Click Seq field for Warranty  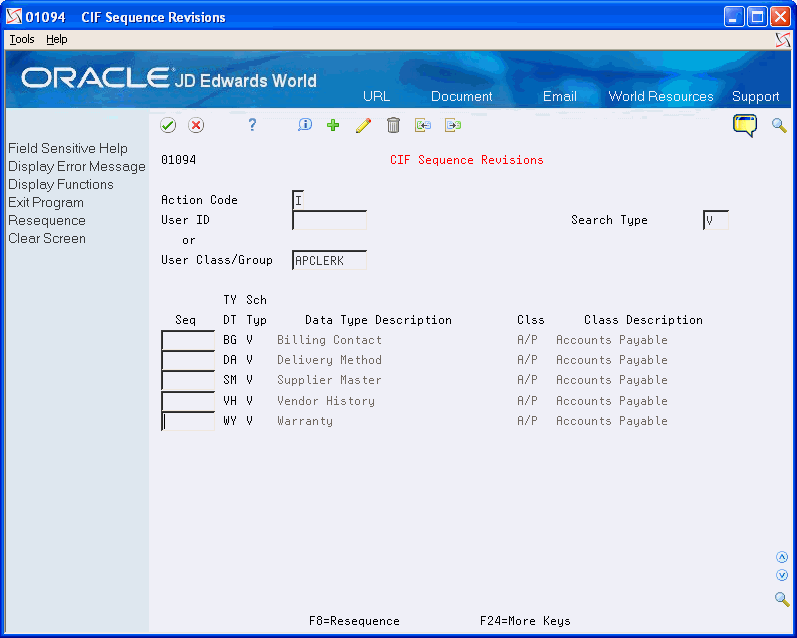click(188, 421)
